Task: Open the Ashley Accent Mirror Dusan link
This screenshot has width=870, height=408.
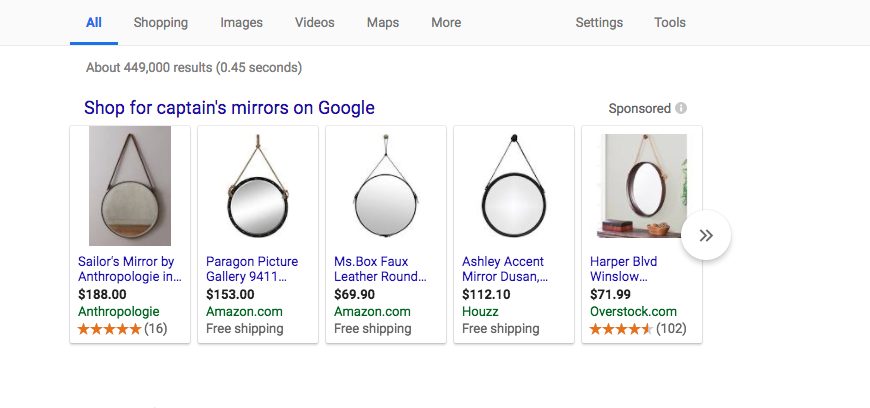Action: tap(505, 269)
